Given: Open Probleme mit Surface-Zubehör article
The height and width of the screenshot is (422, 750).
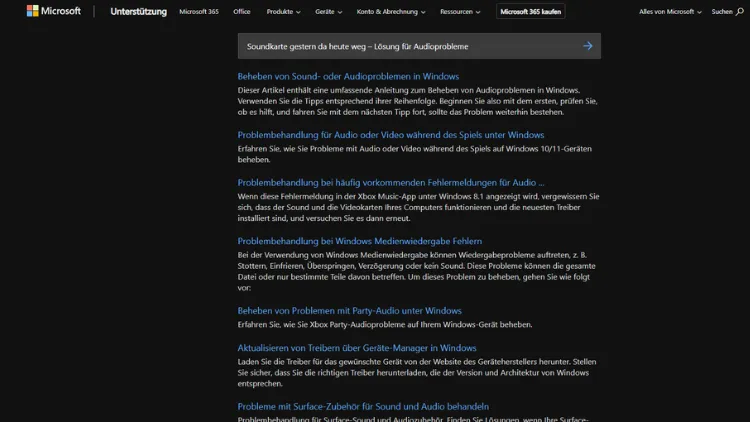Looking at the screenshot, I should coord(362,406).
